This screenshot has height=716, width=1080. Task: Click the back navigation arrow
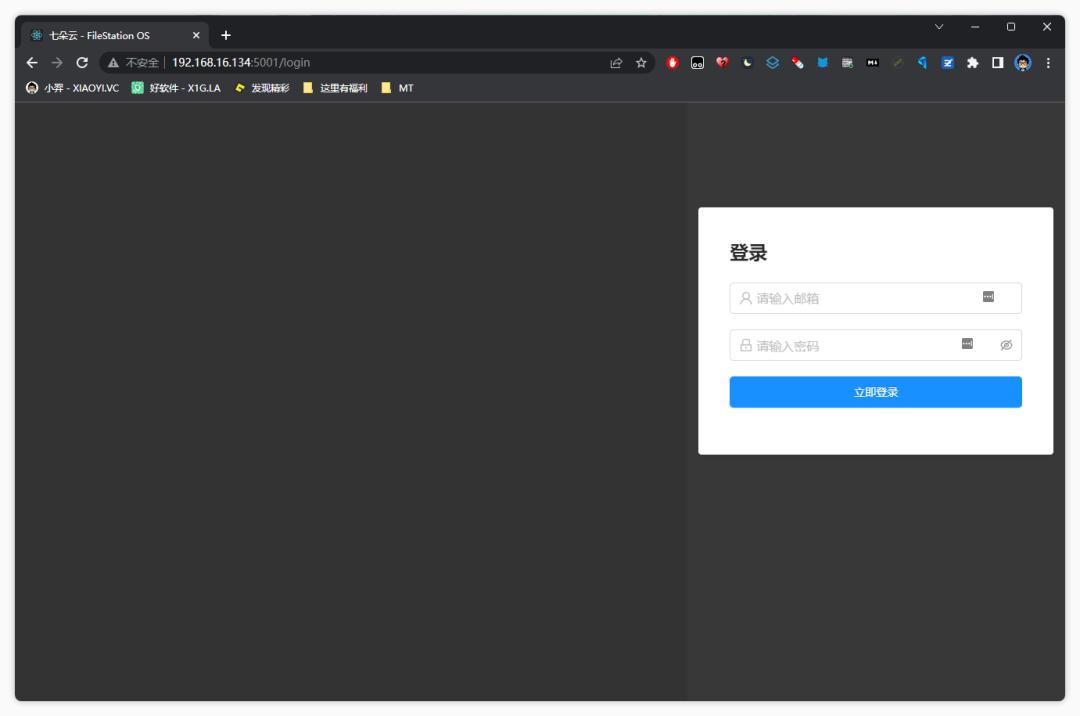[32, 62]
